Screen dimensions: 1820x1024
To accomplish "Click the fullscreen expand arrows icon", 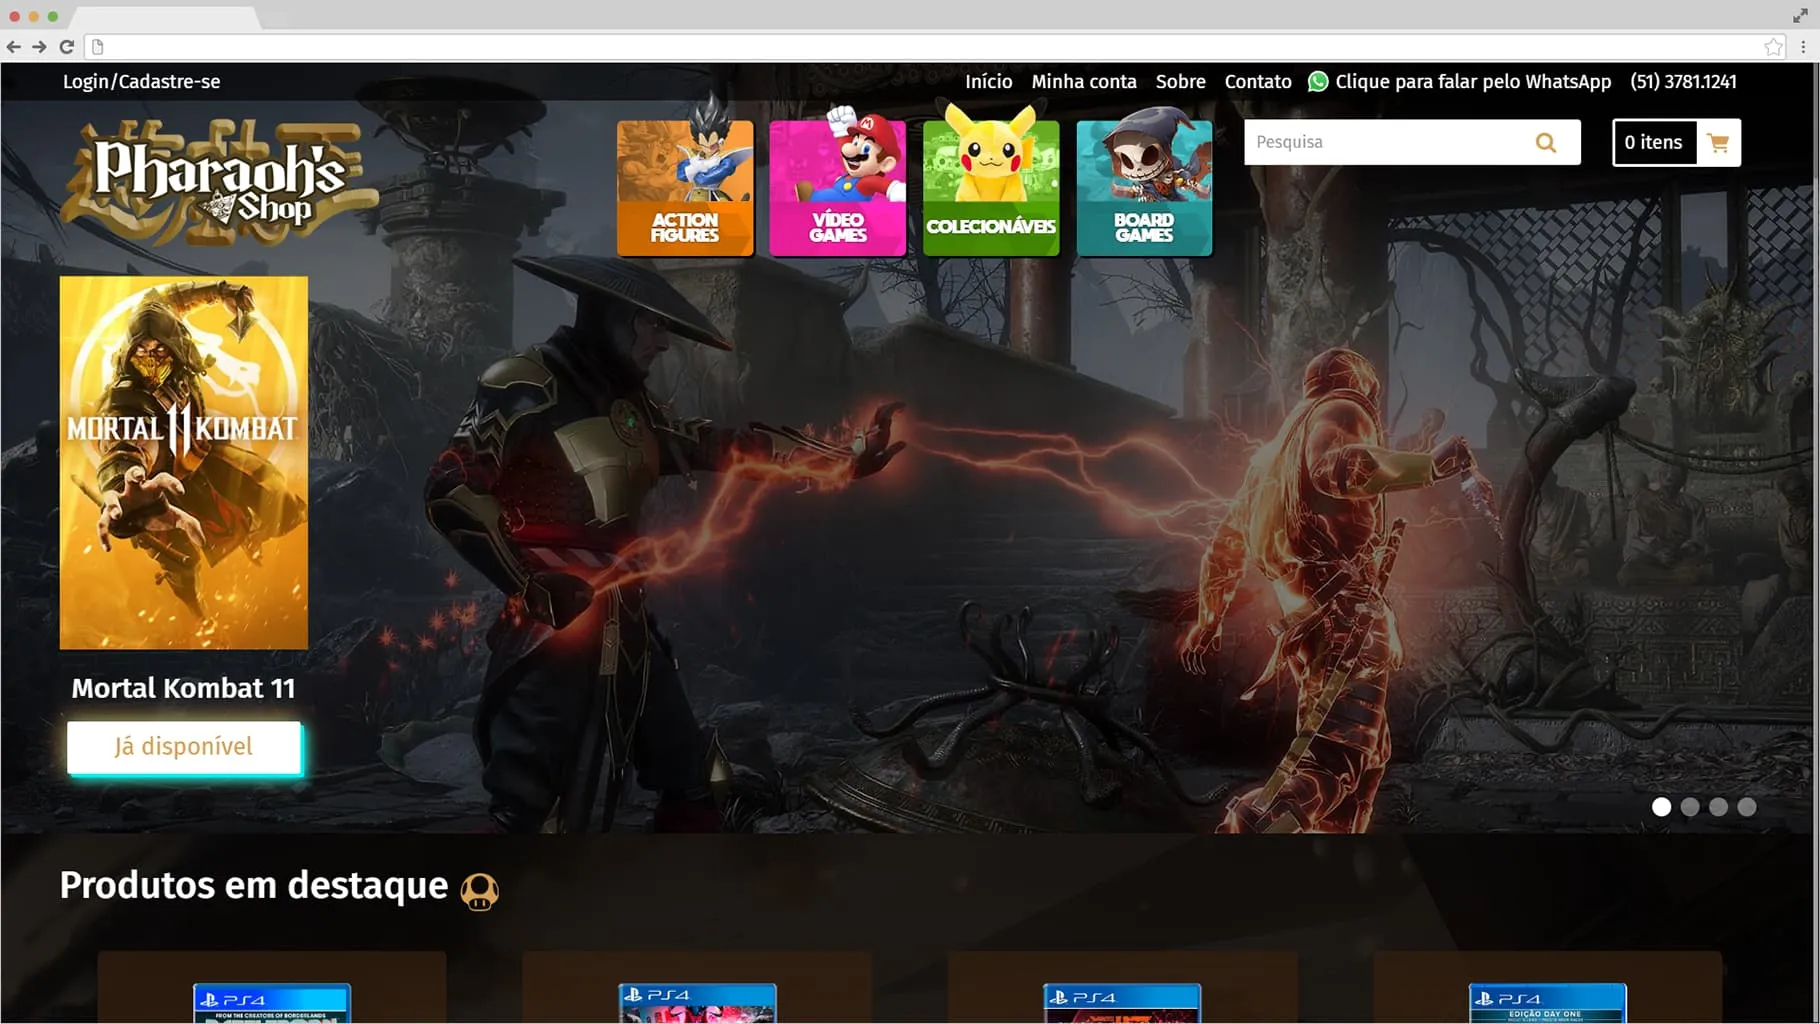I will tap(1800, 16).
